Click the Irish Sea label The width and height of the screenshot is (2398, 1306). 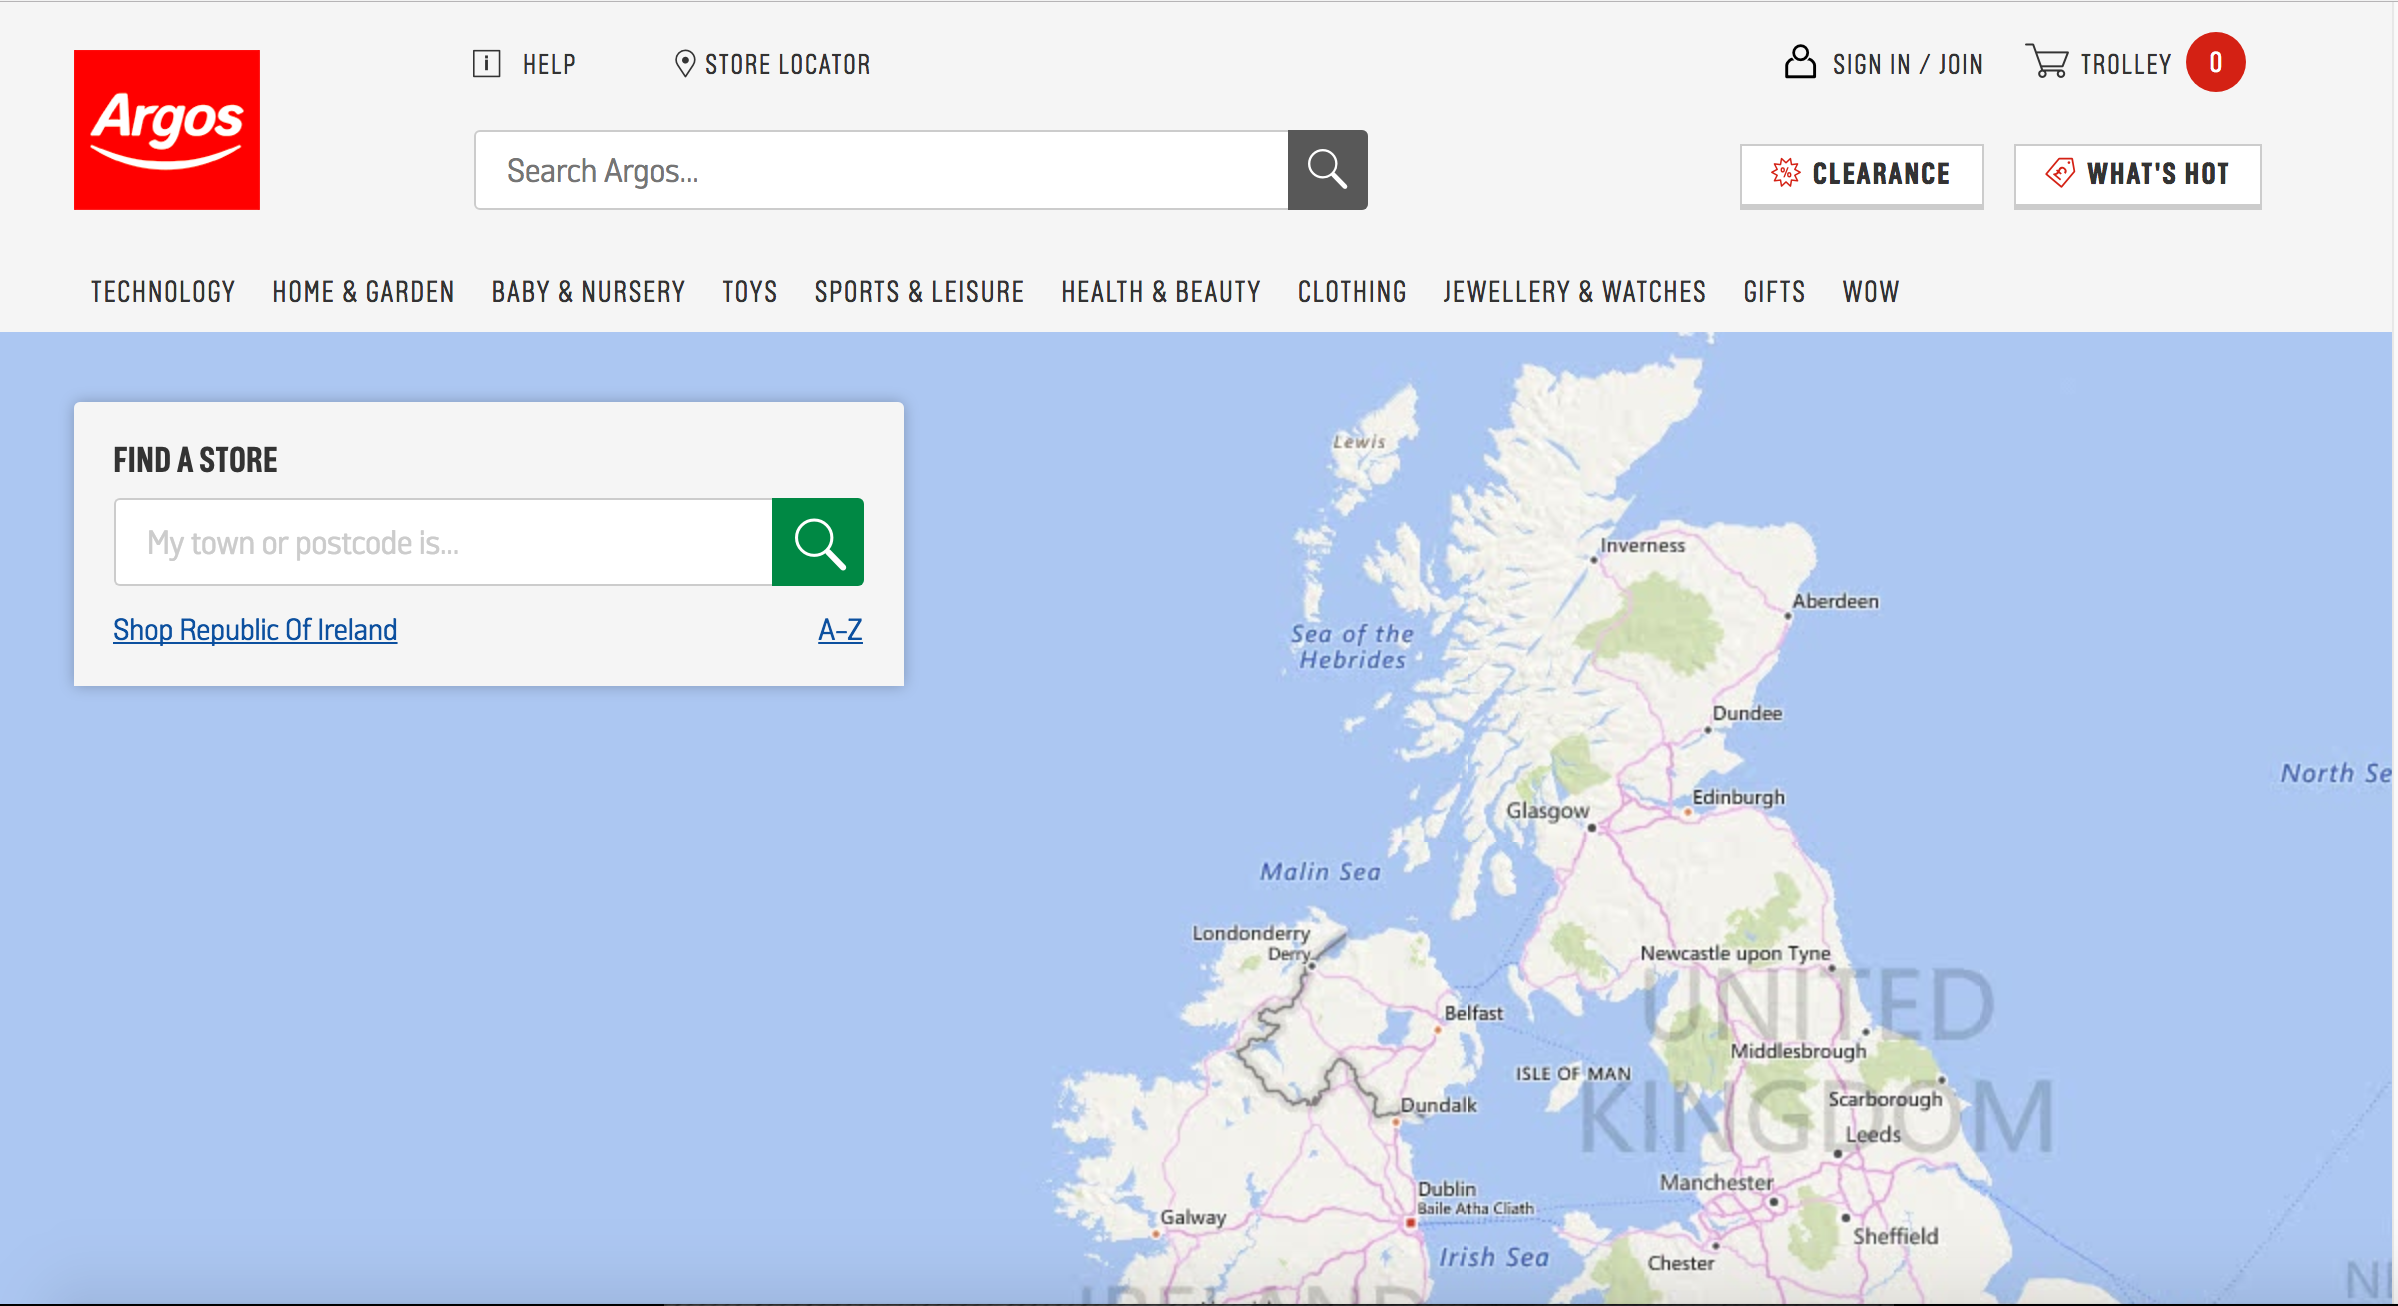(x=1493, y=1257)
